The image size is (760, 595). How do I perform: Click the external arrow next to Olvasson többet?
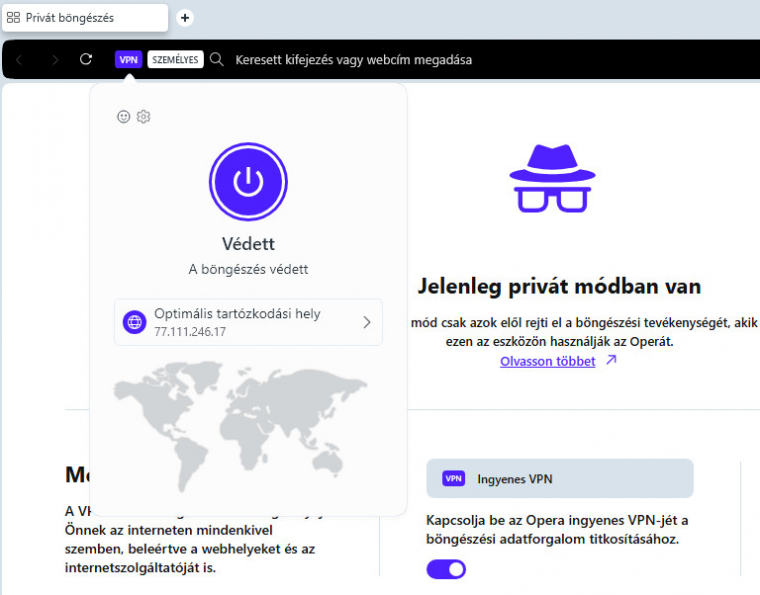611,361
